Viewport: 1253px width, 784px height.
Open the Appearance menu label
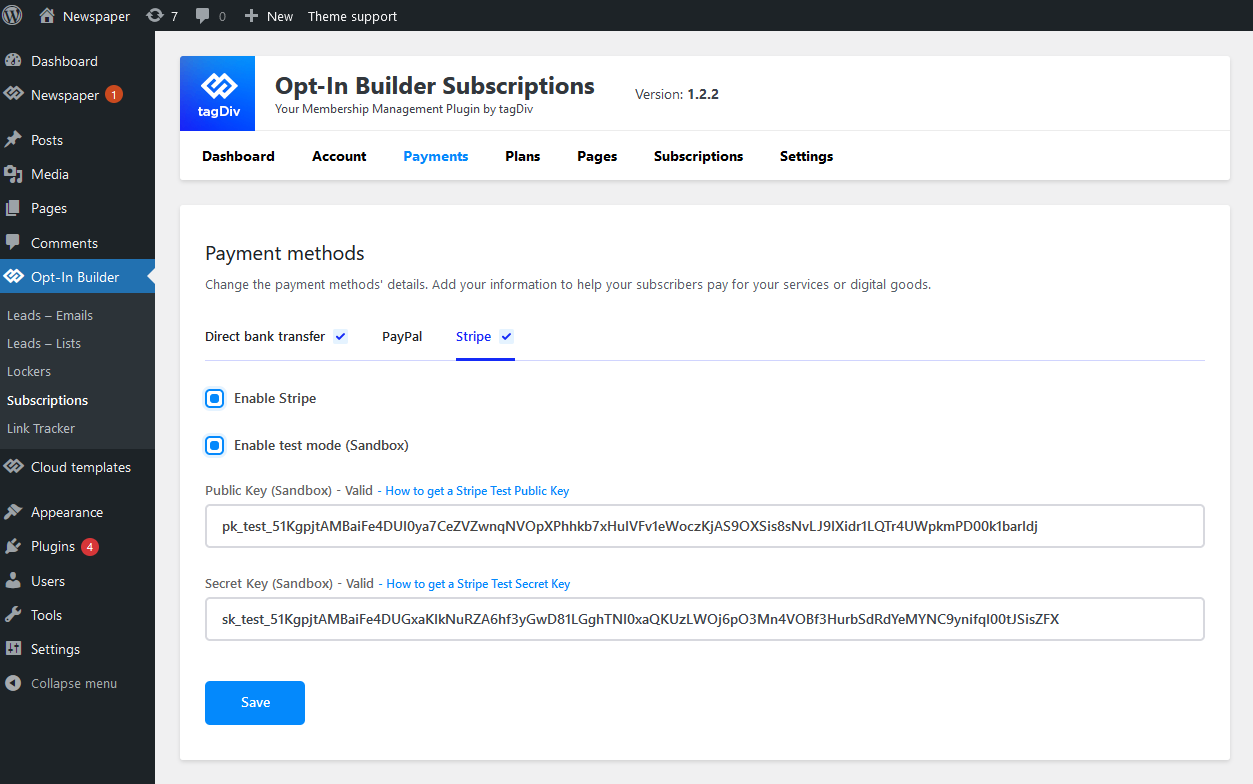[x=67, y=512]
